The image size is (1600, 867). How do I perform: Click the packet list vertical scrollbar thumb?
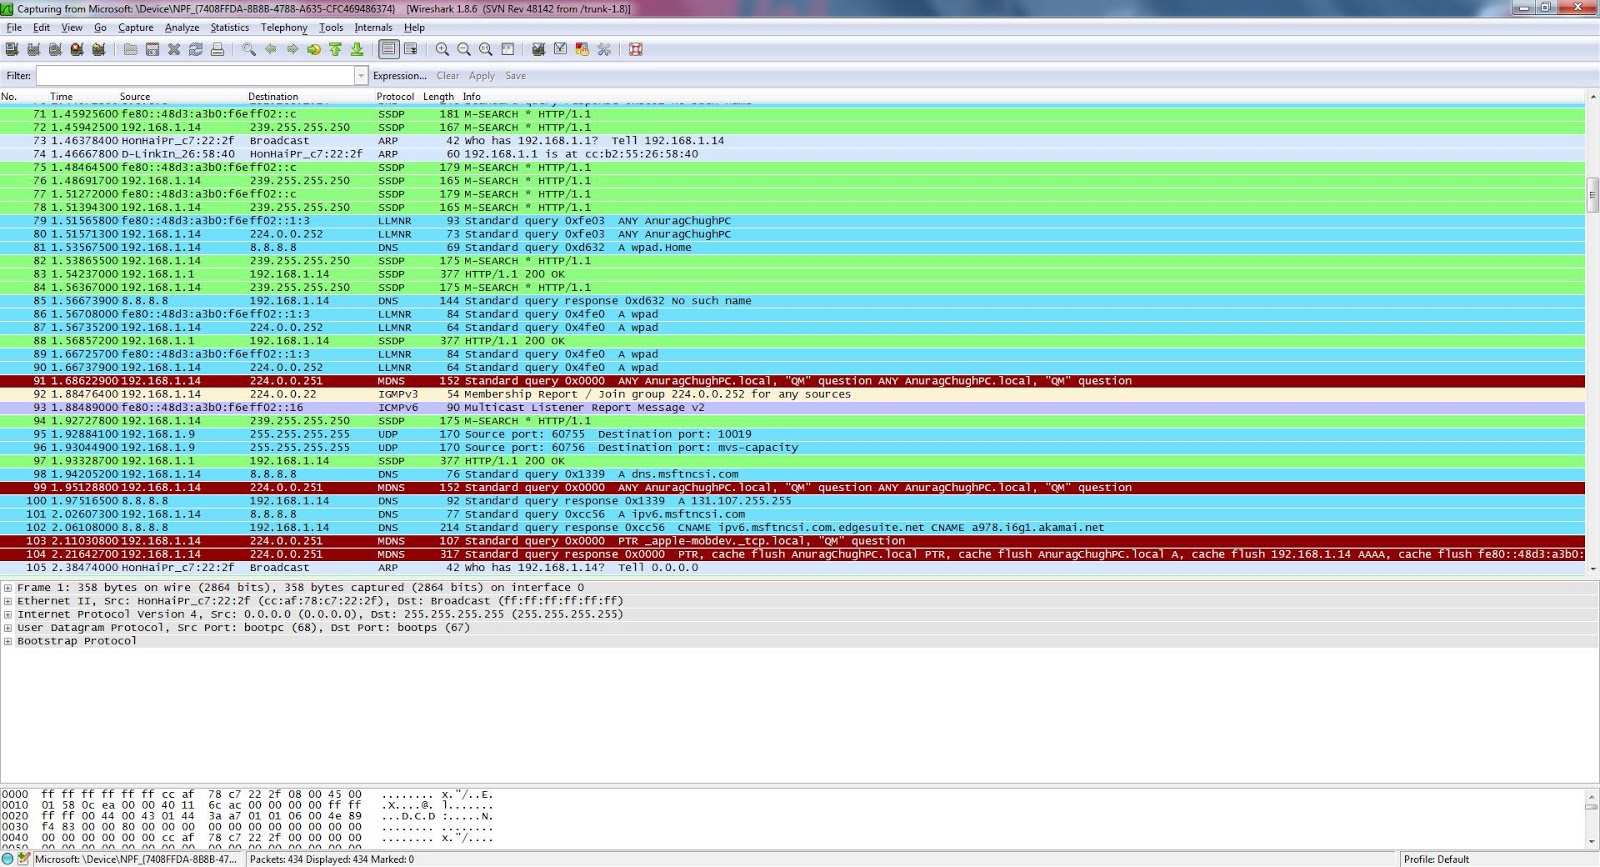pos(1593,194)
